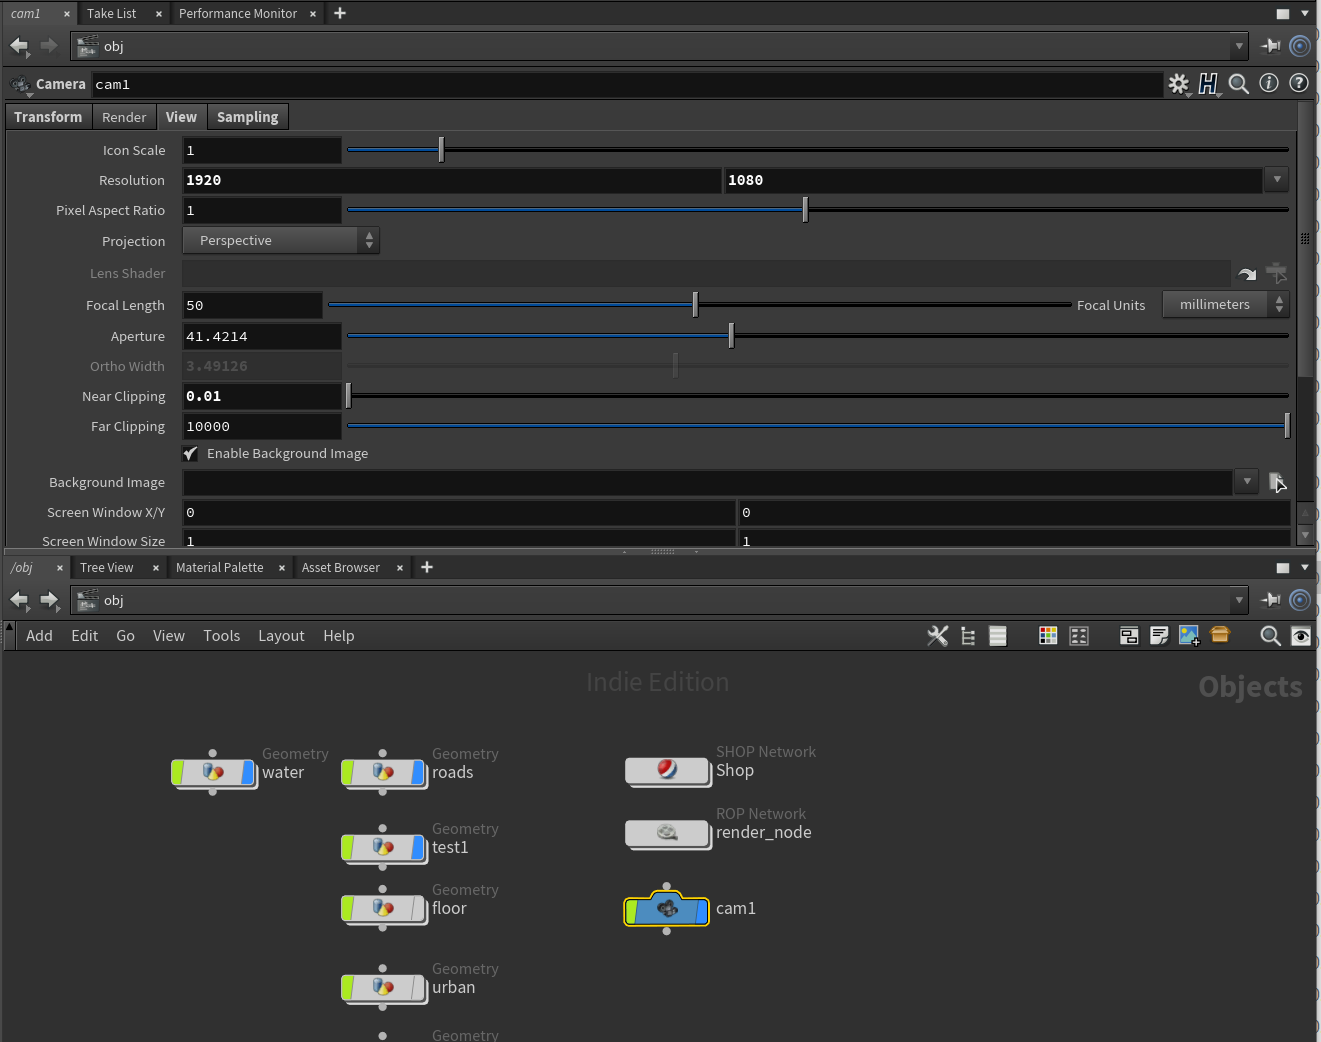This screenshot has height=1042, width=1321.
Task: Switch to Sampling tab
Action: point(247,117)
